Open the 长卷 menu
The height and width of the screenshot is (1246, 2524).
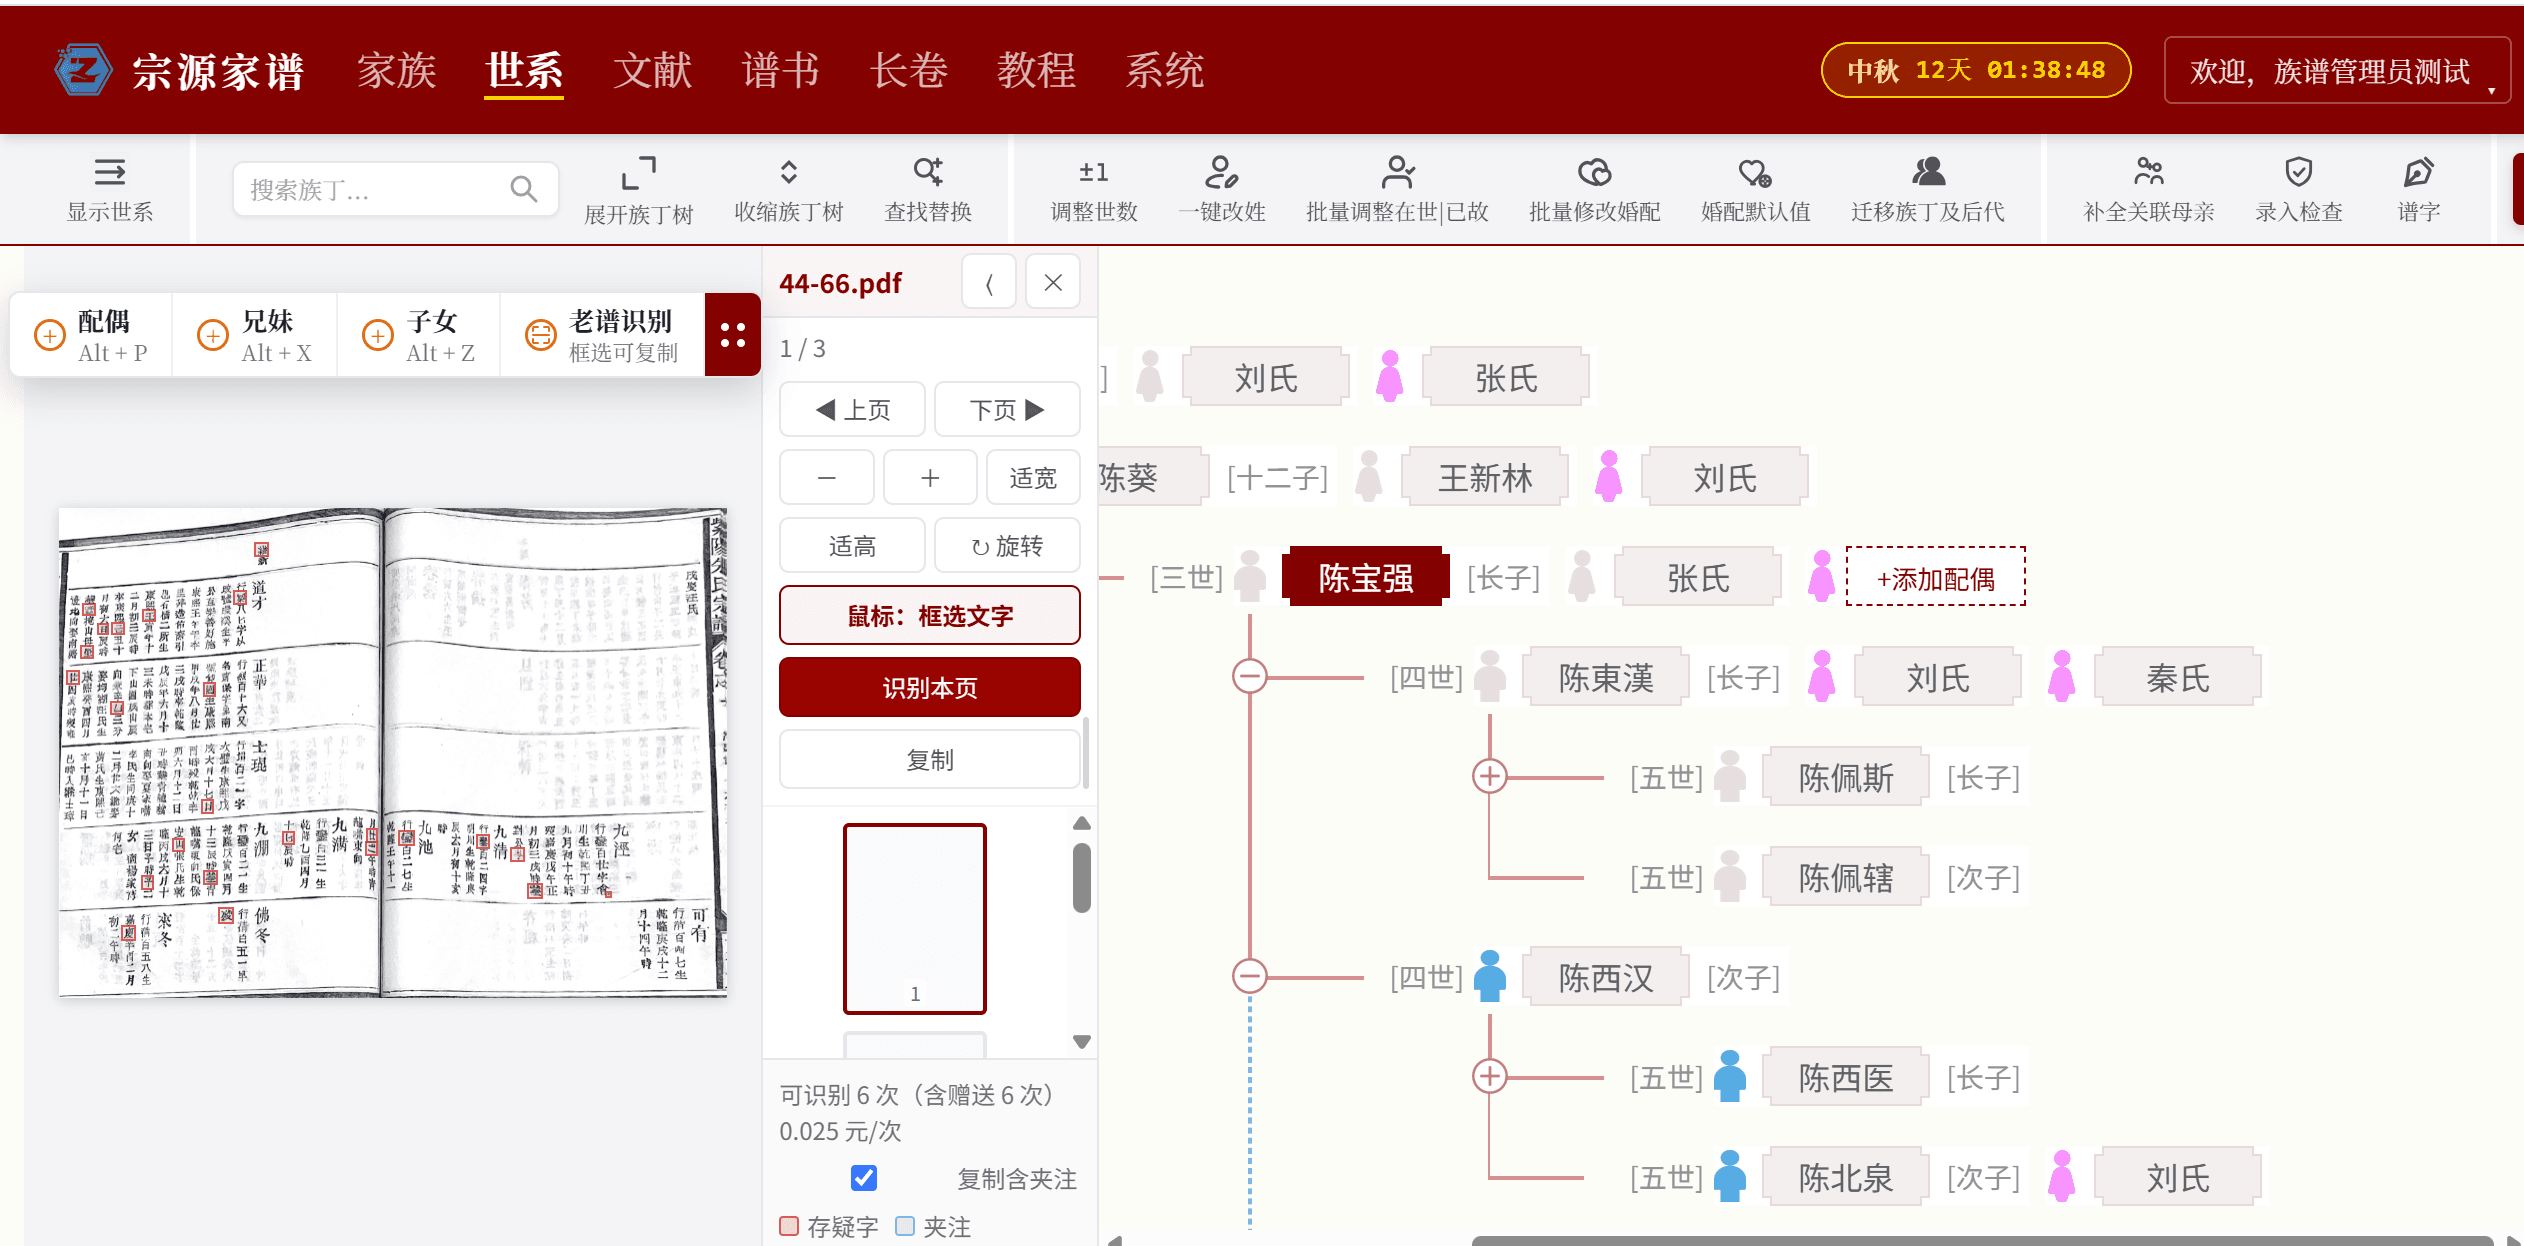909,70
